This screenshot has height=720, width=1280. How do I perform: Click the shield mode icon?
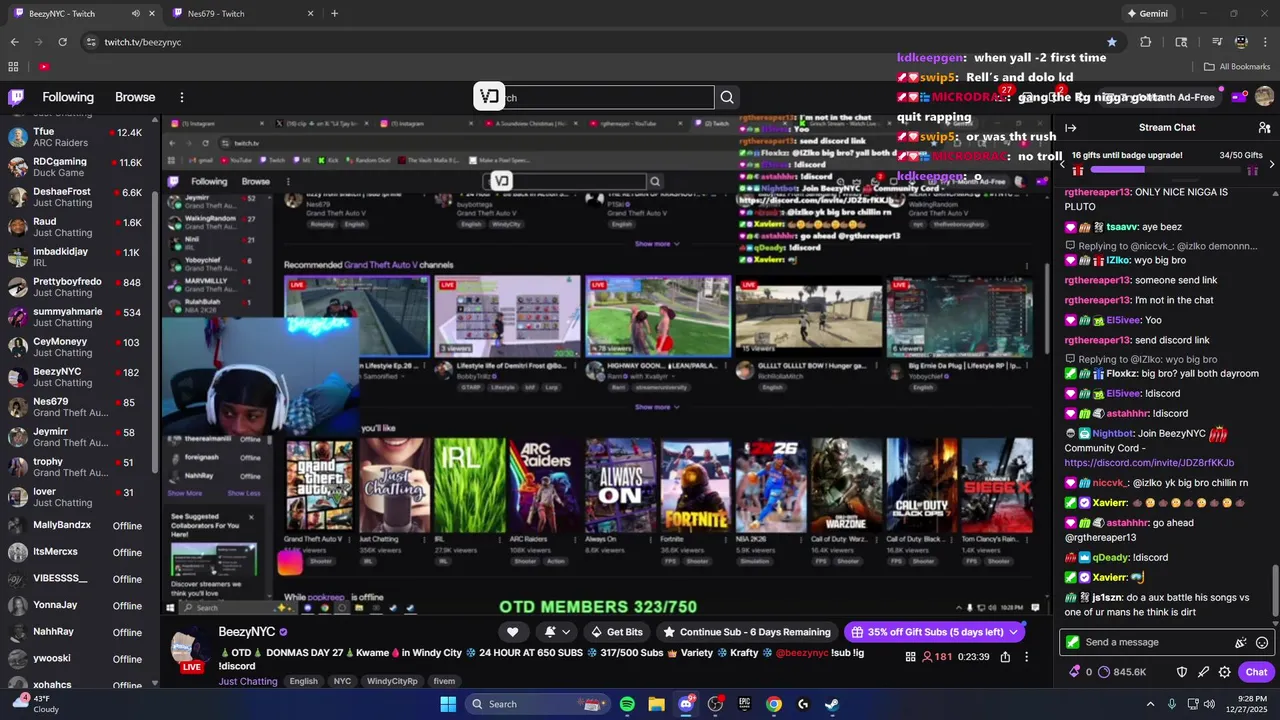pyautogui.click(x=1181, y=672)
